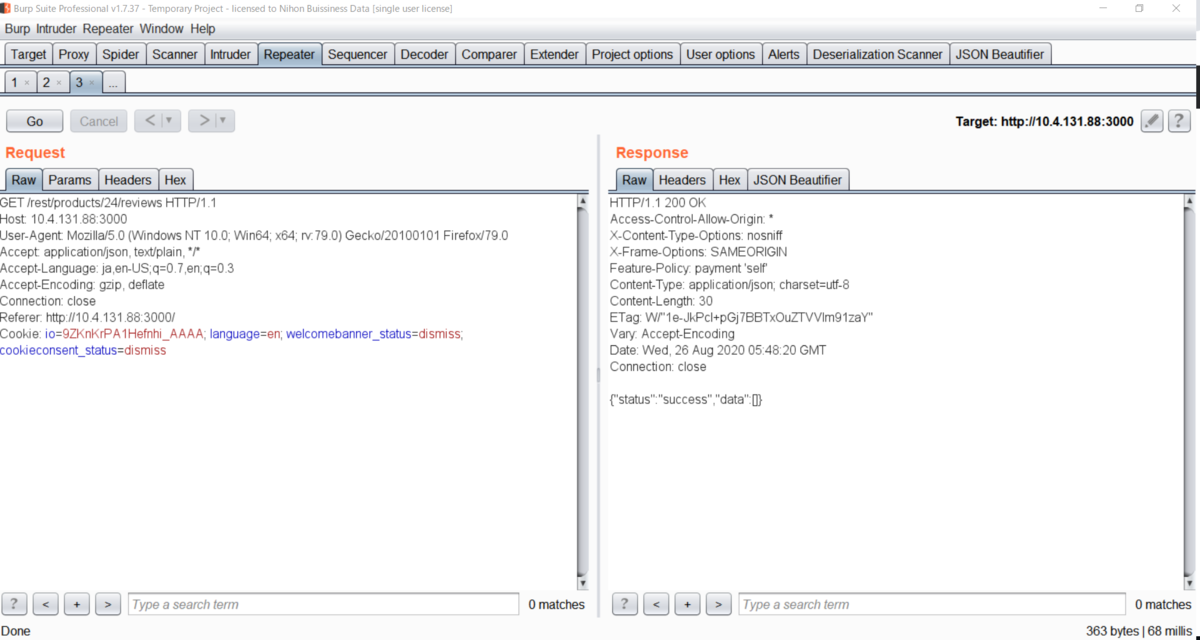The height and width of the screenshot is (640, 1200).
Task: Close Repeater tab 2
Action: coord(59,83)
